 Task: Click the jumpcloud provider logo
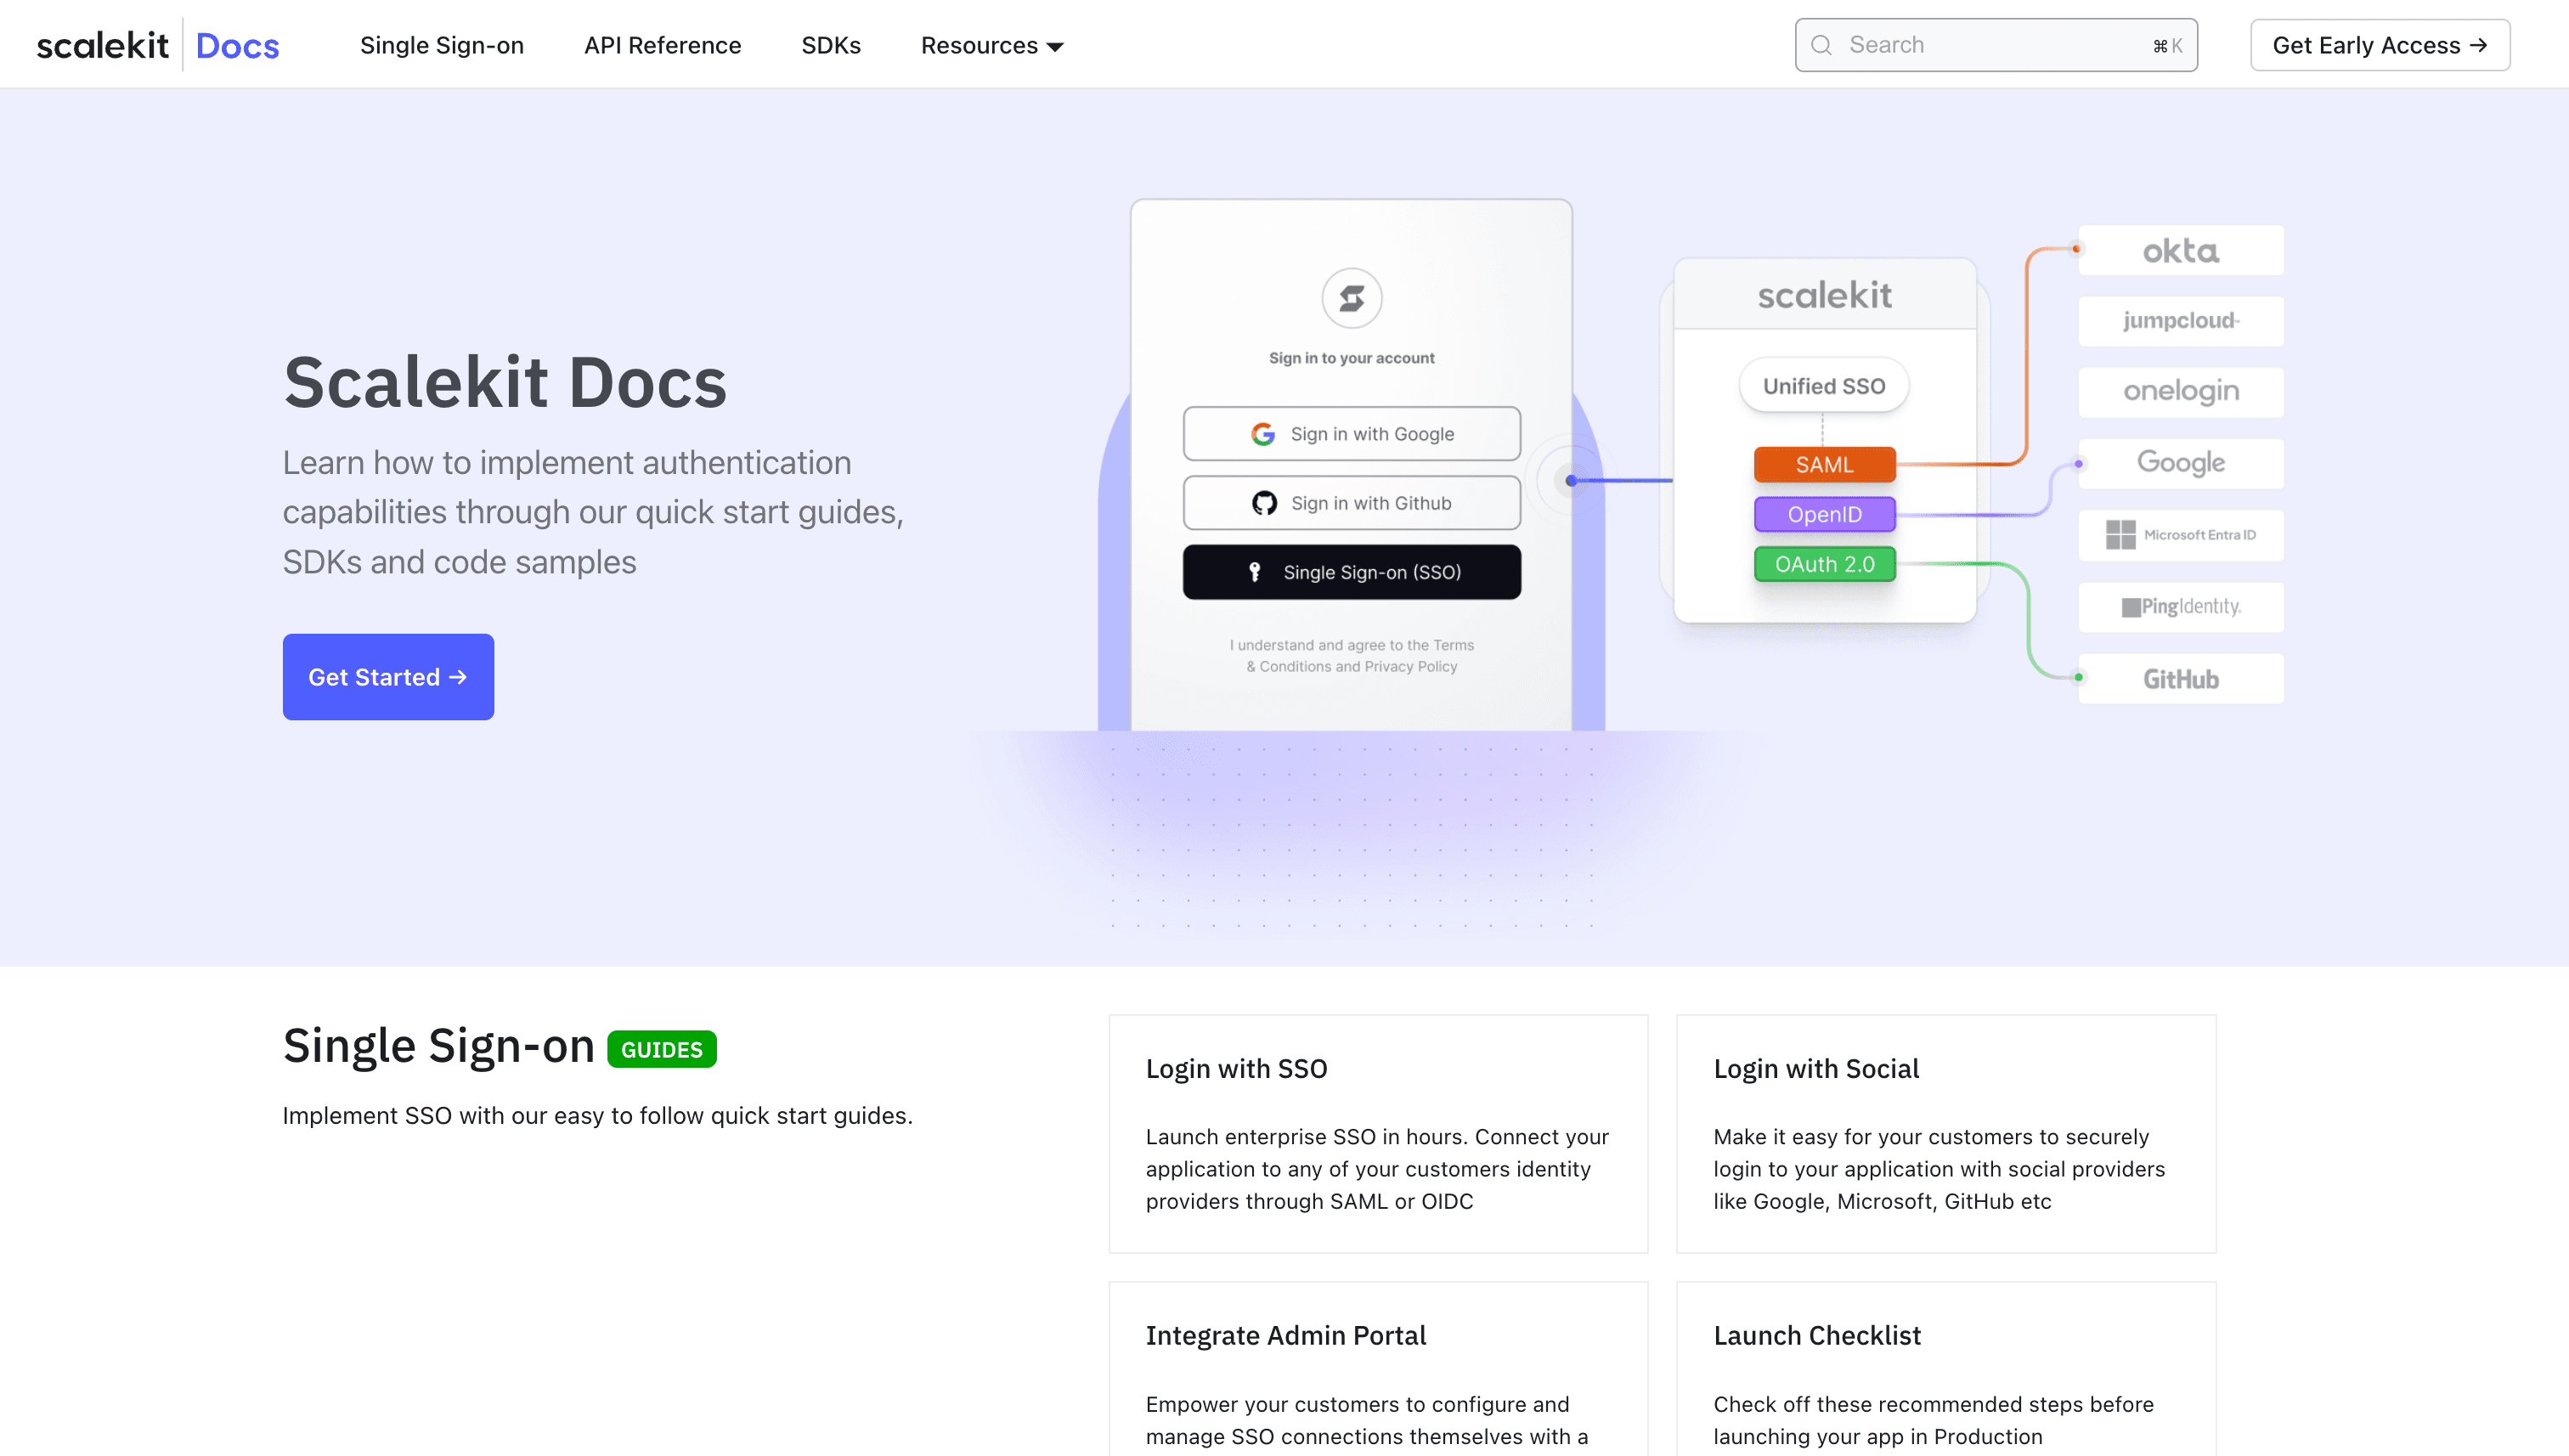(x=2180, y=321)
